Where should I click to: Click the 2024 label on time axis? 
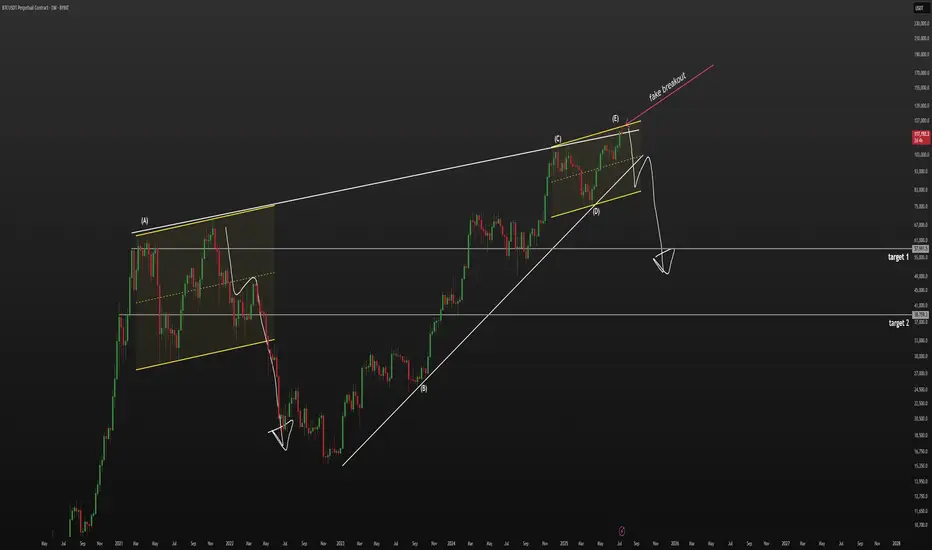[451, 543]
